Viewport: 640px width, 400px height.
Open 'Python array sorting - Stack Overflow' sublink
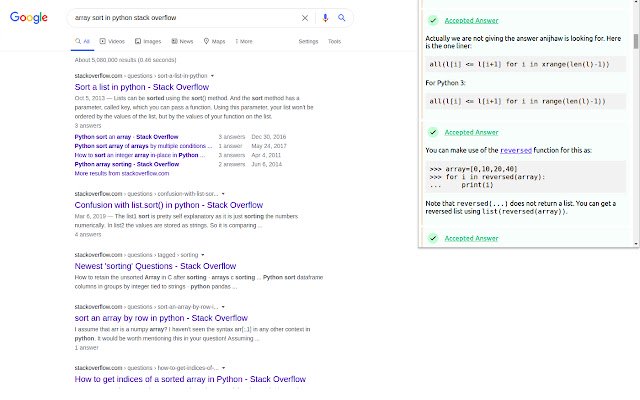coord(127,164)
